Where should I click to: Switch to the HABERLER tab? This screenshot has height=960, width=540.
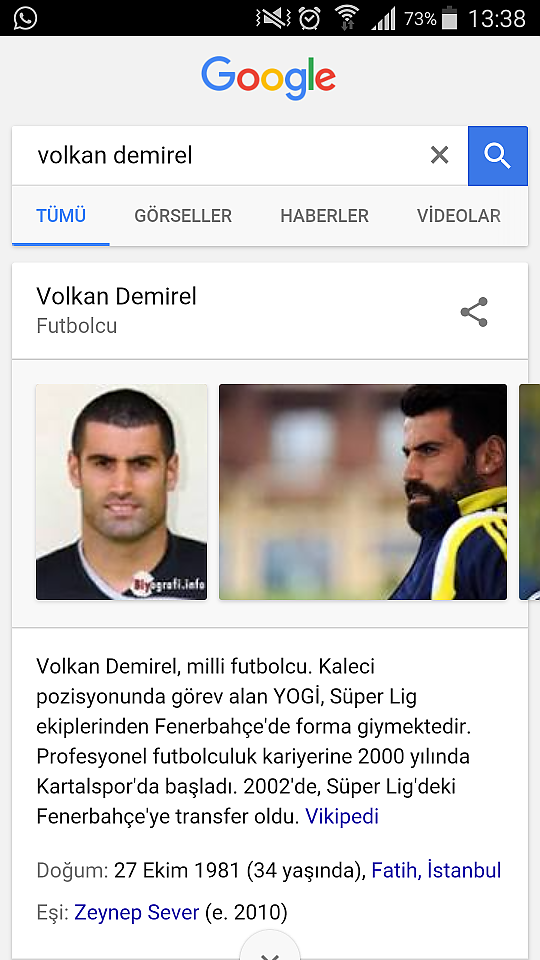pyautogui.click(x=324, y=216)
